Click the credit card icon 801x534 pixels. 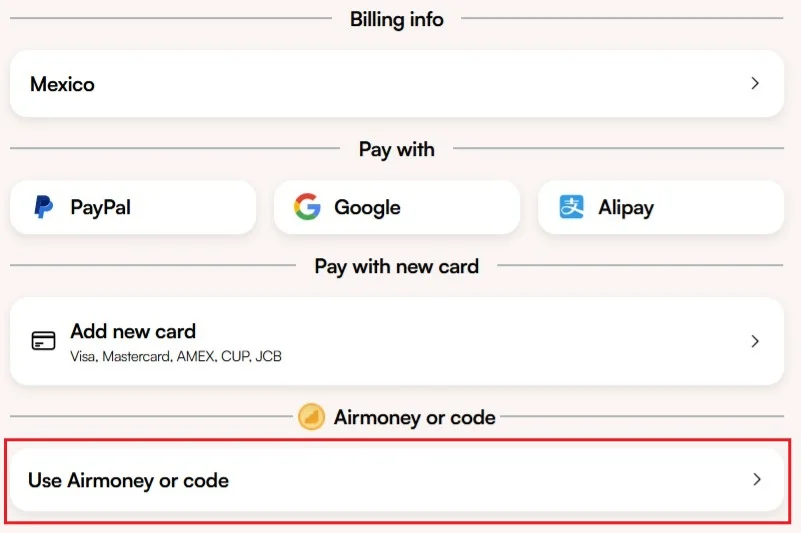43,341
